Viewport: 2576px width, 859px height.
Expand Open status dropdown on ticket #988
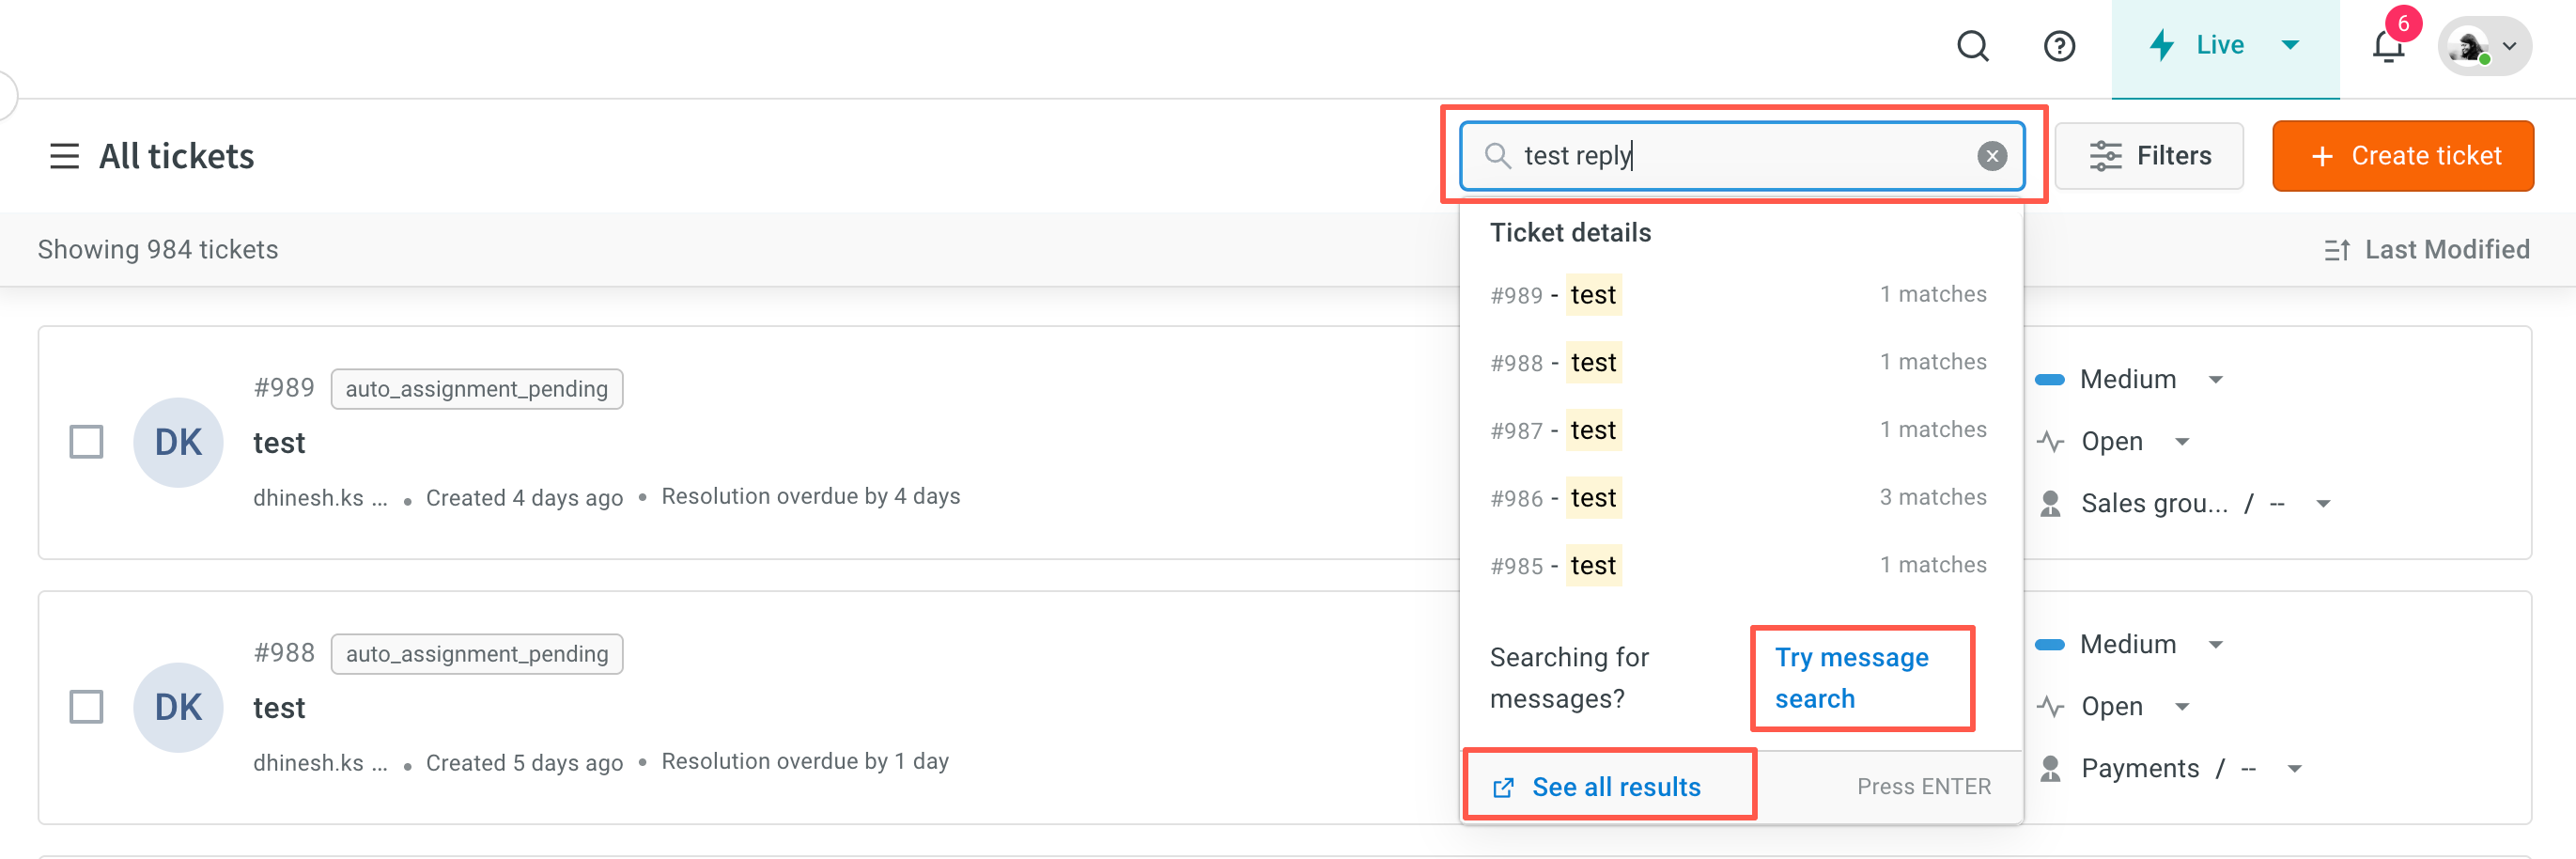tap(2182, 707)
